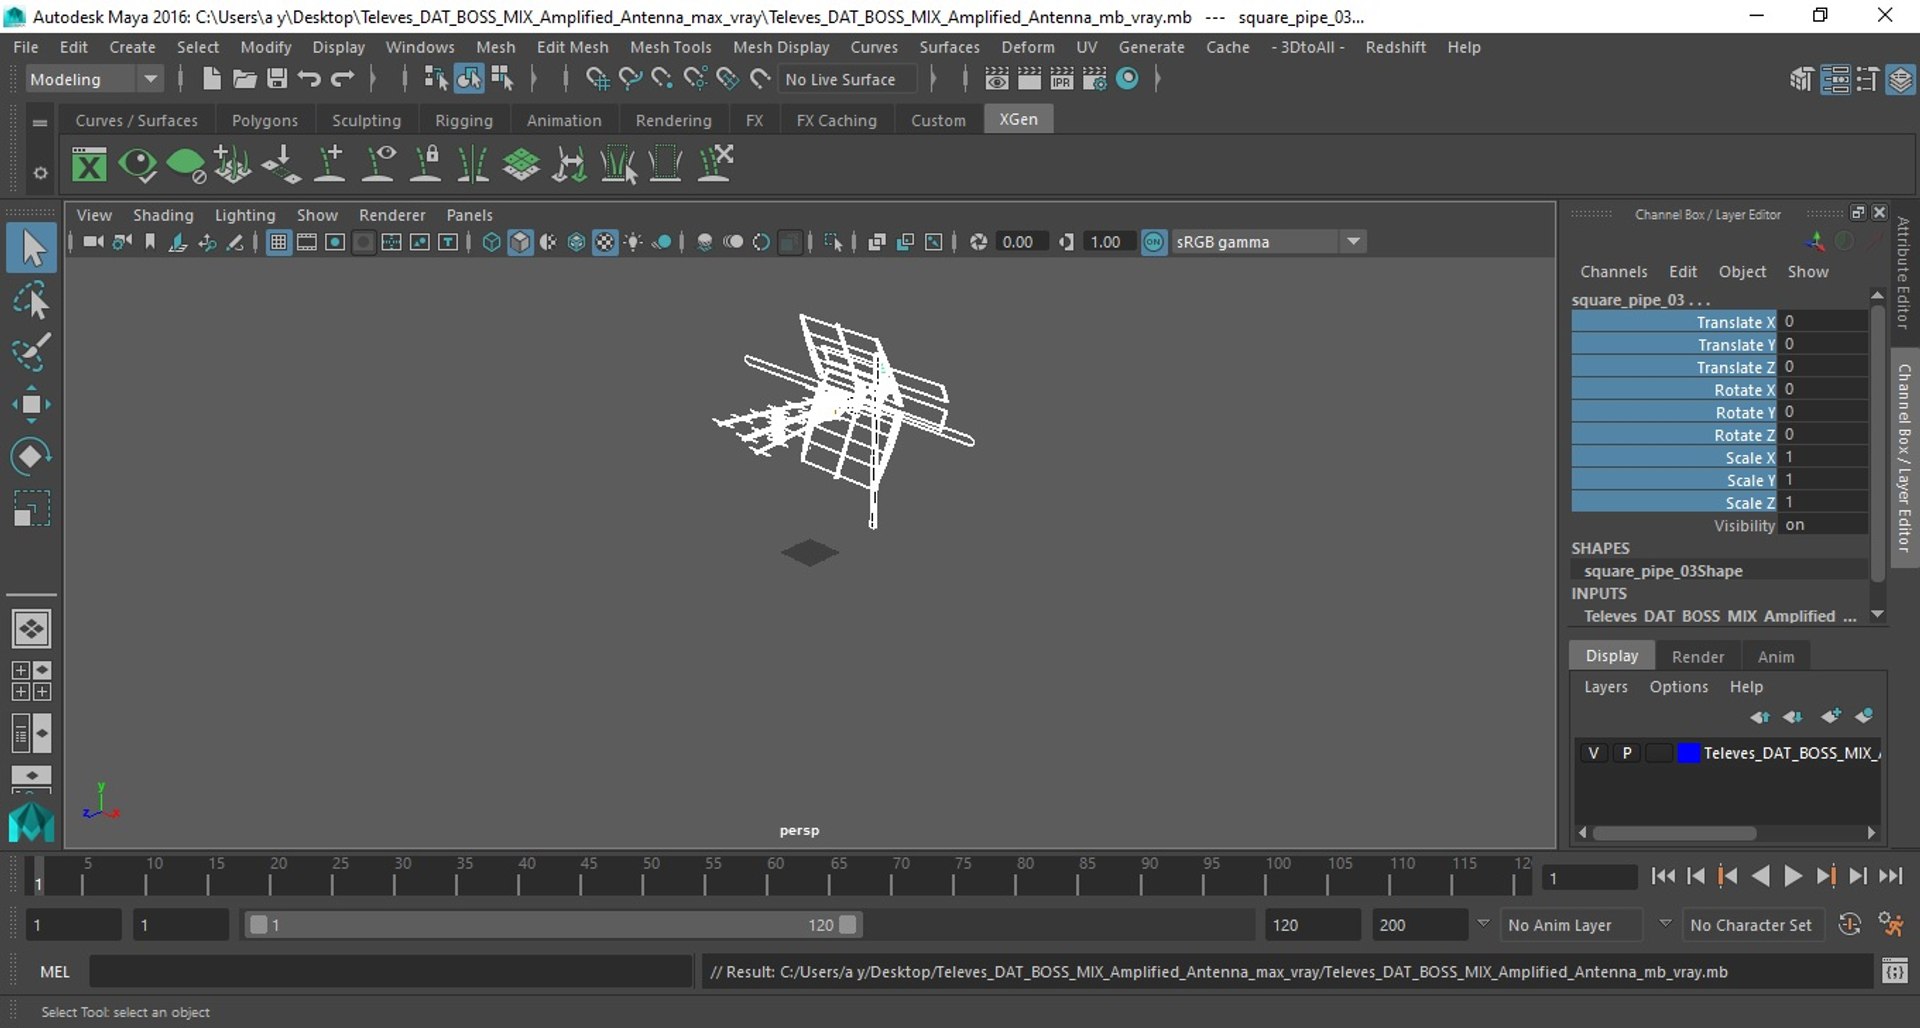Click the Open Scene folder icon
The width and height of the screenshot is (1920, 1028).
244,79
